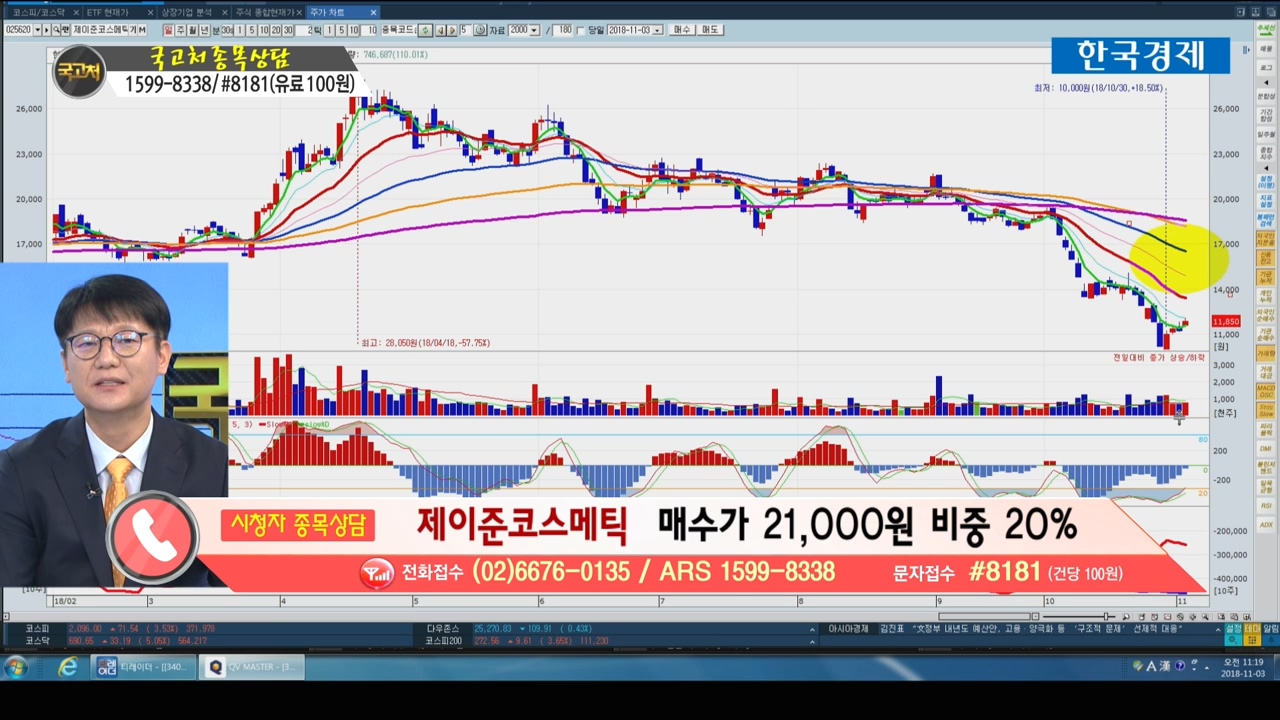Select the ADX indicator in sidebar

[x=1266, y=525]
